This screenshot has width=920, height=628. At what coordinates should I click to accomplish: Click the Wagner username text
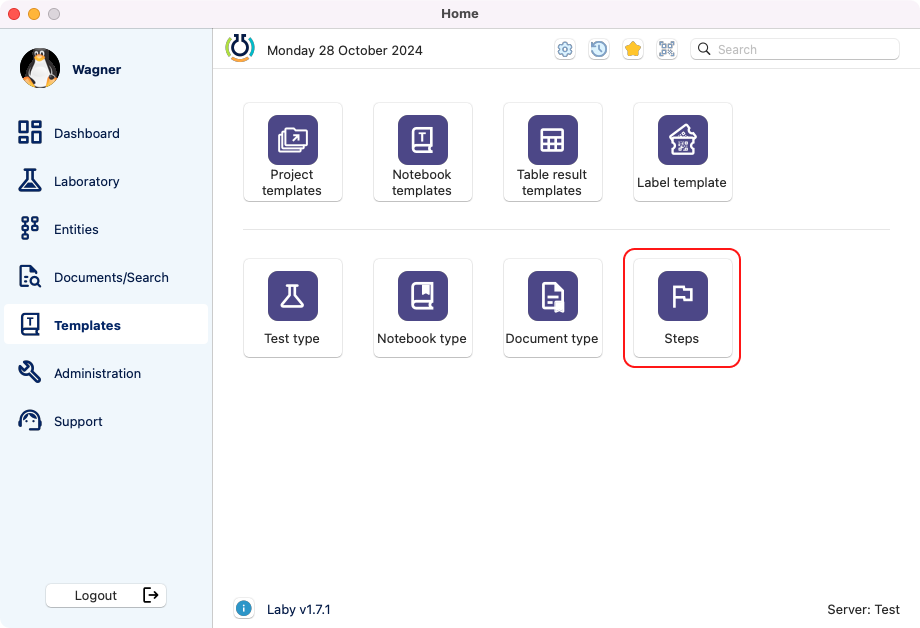(96, 69)
